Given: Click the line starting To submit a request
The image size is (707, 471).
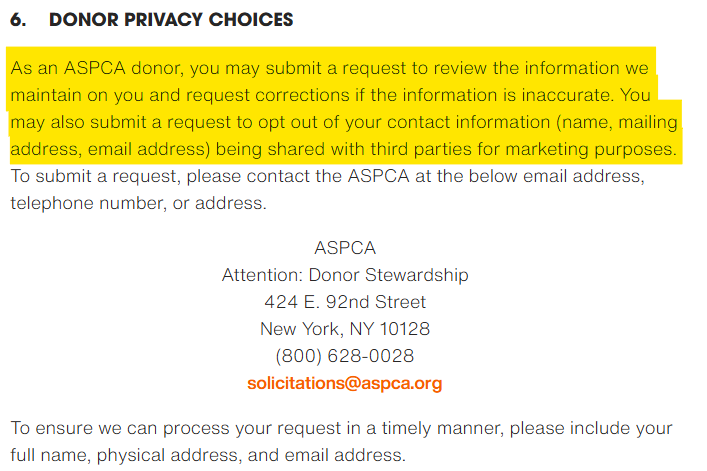Looking at the screenshot, I should point(340,178).
